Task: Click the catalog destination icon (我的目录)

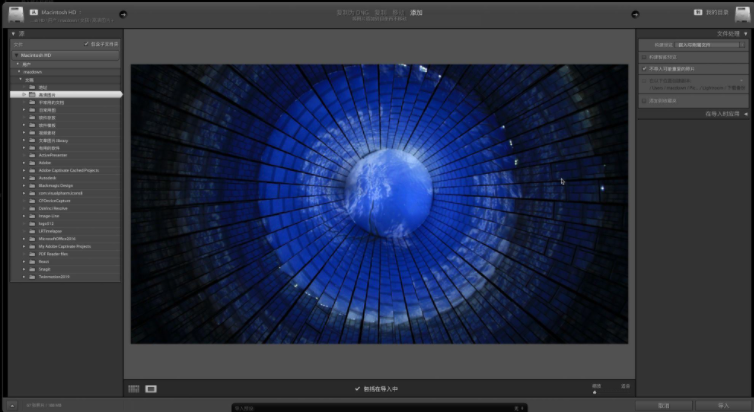Action: point(697,13)
